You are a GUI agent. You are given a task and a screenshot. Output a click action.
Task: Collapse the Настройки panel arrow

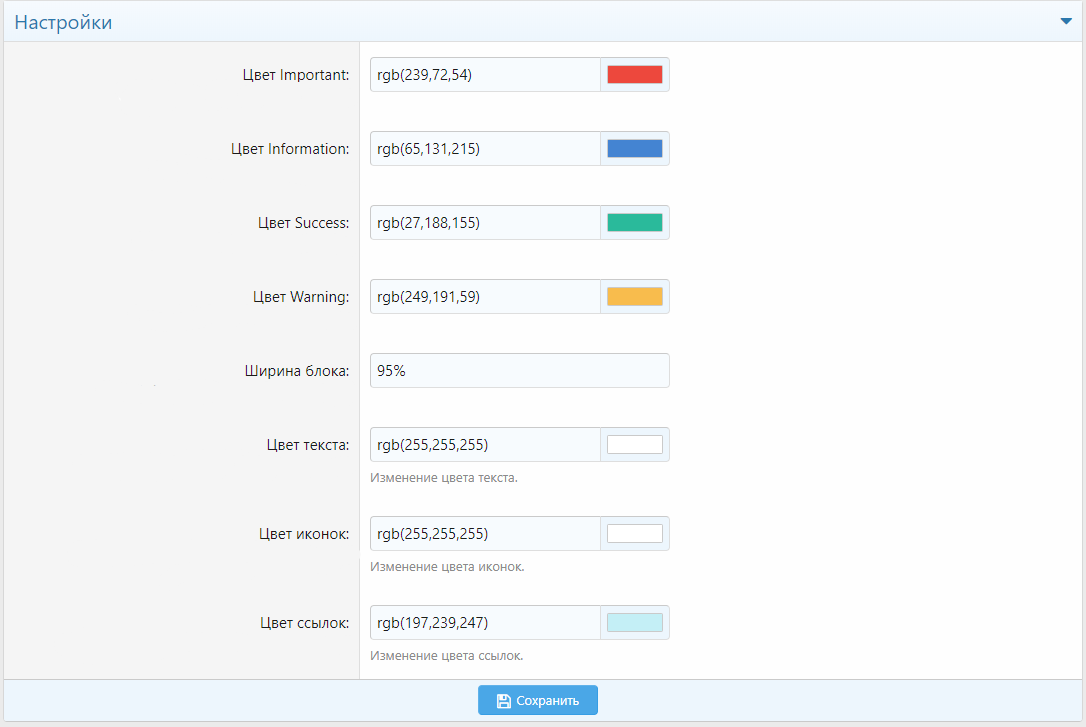(x=1066, y=21)
